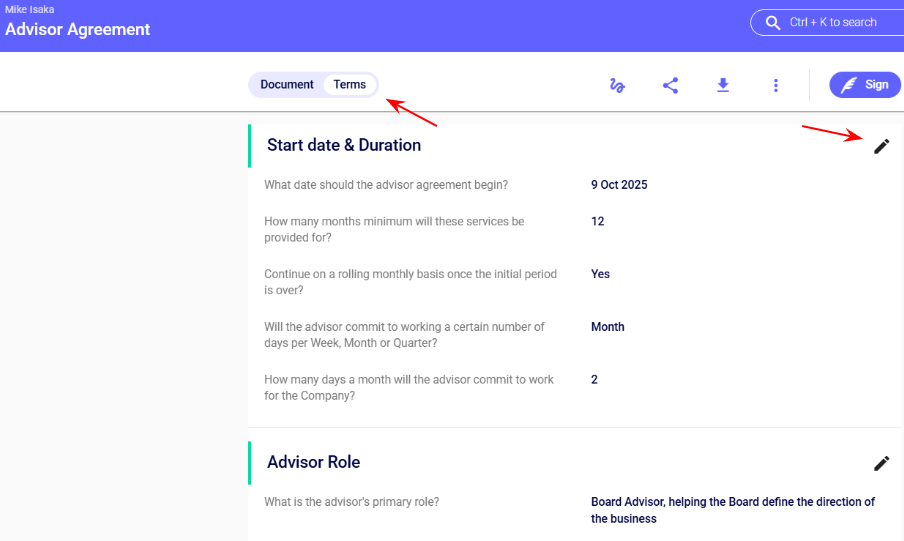Open the signature squiggle tool
Screen dimensions: 904x541
point(617,86)
